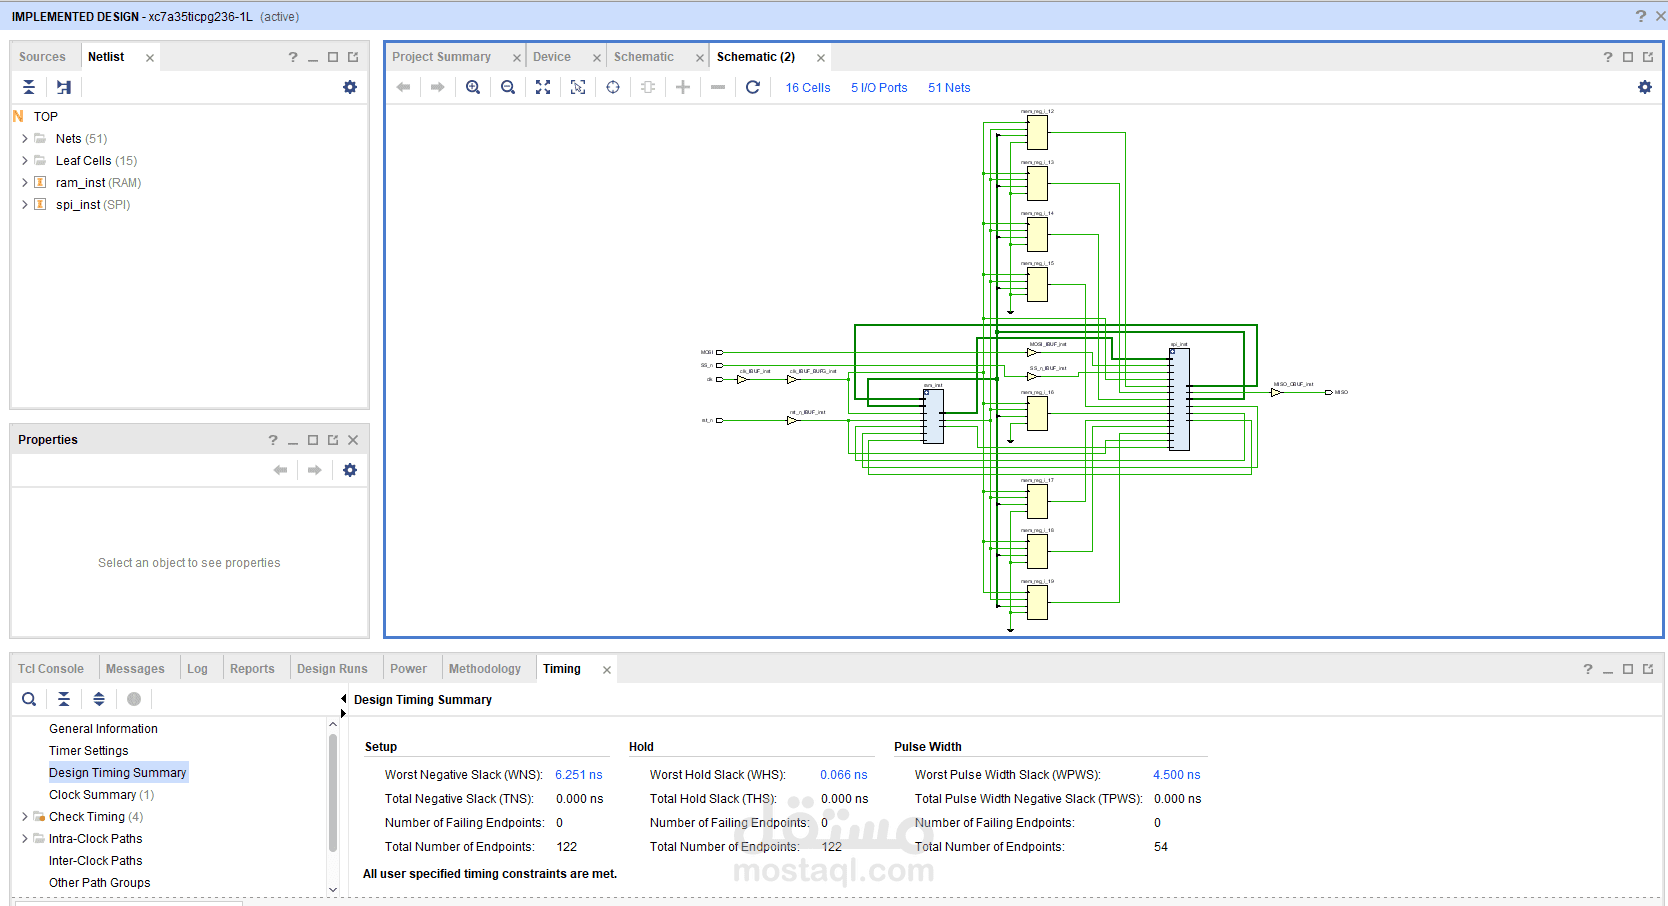Collapse the timing tree pane arrow
1668x906 pixels.
(343, 699)
